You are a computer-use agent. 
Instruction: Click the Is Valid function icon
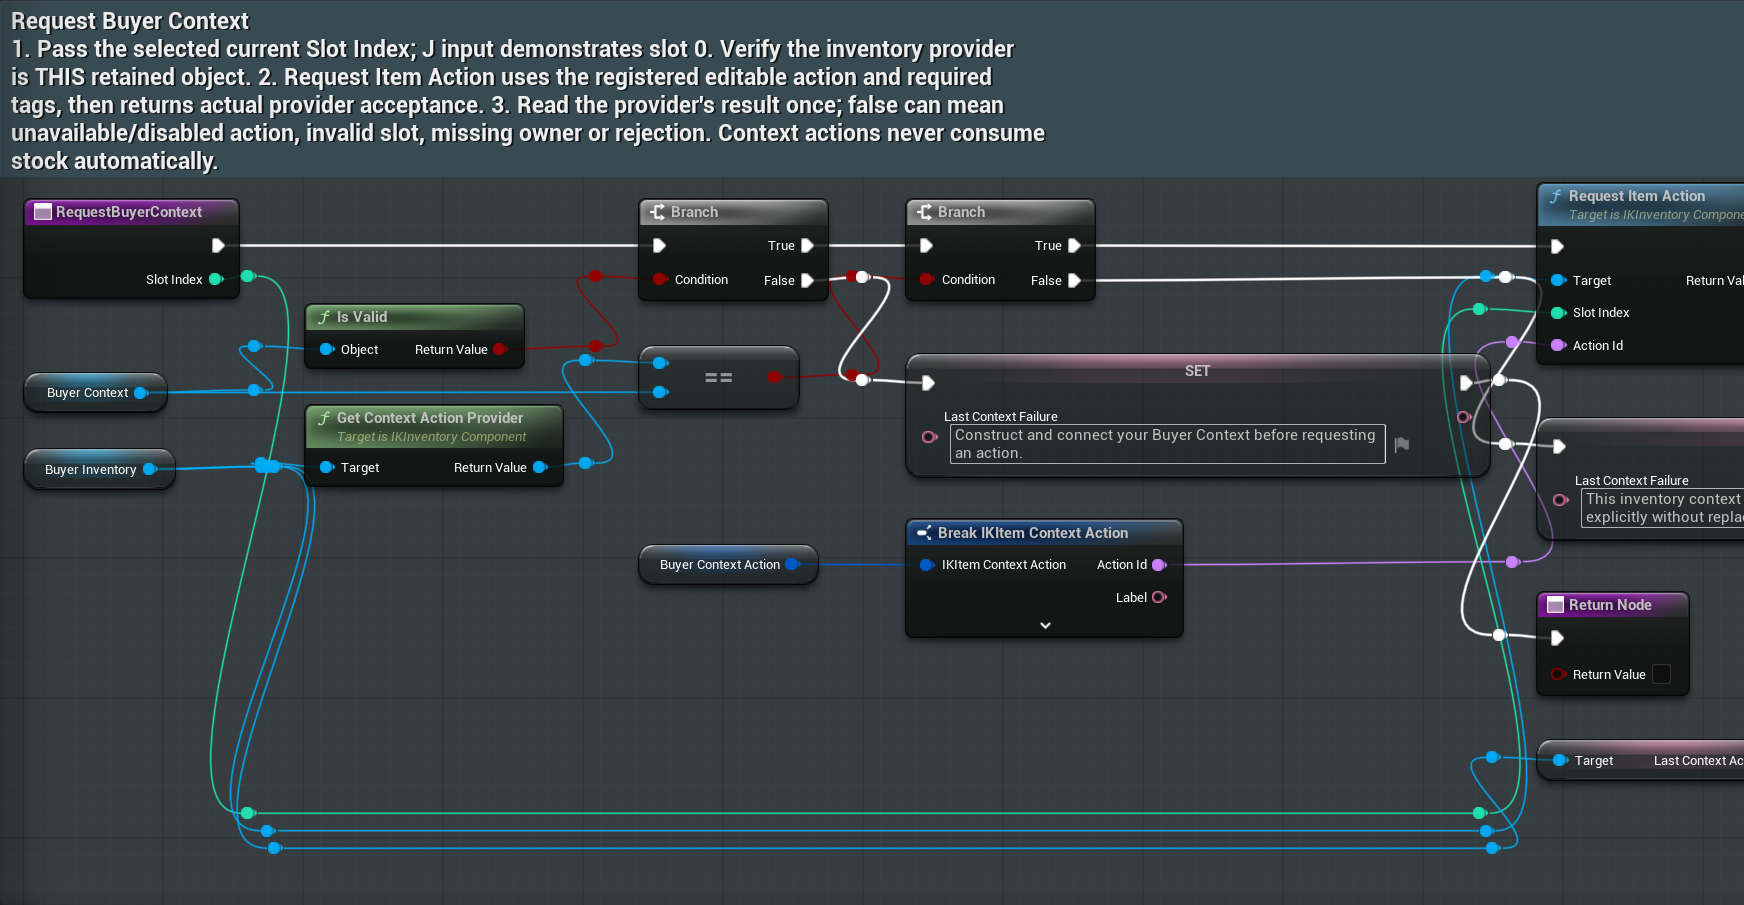click(324, 317)
